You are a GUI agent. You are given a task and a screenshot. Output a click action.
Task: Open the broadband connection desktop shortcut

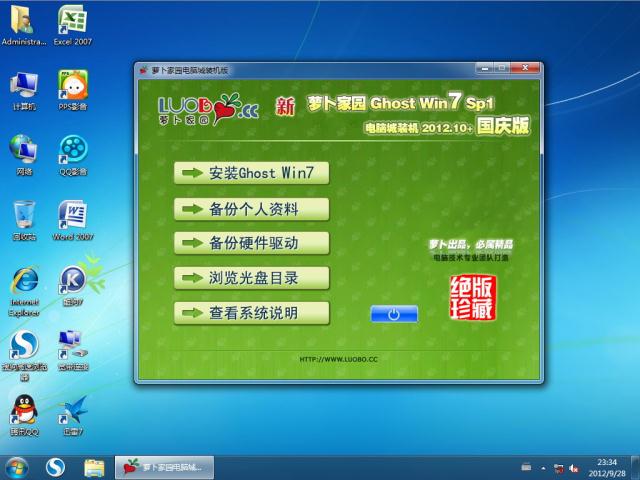[73, 350]
